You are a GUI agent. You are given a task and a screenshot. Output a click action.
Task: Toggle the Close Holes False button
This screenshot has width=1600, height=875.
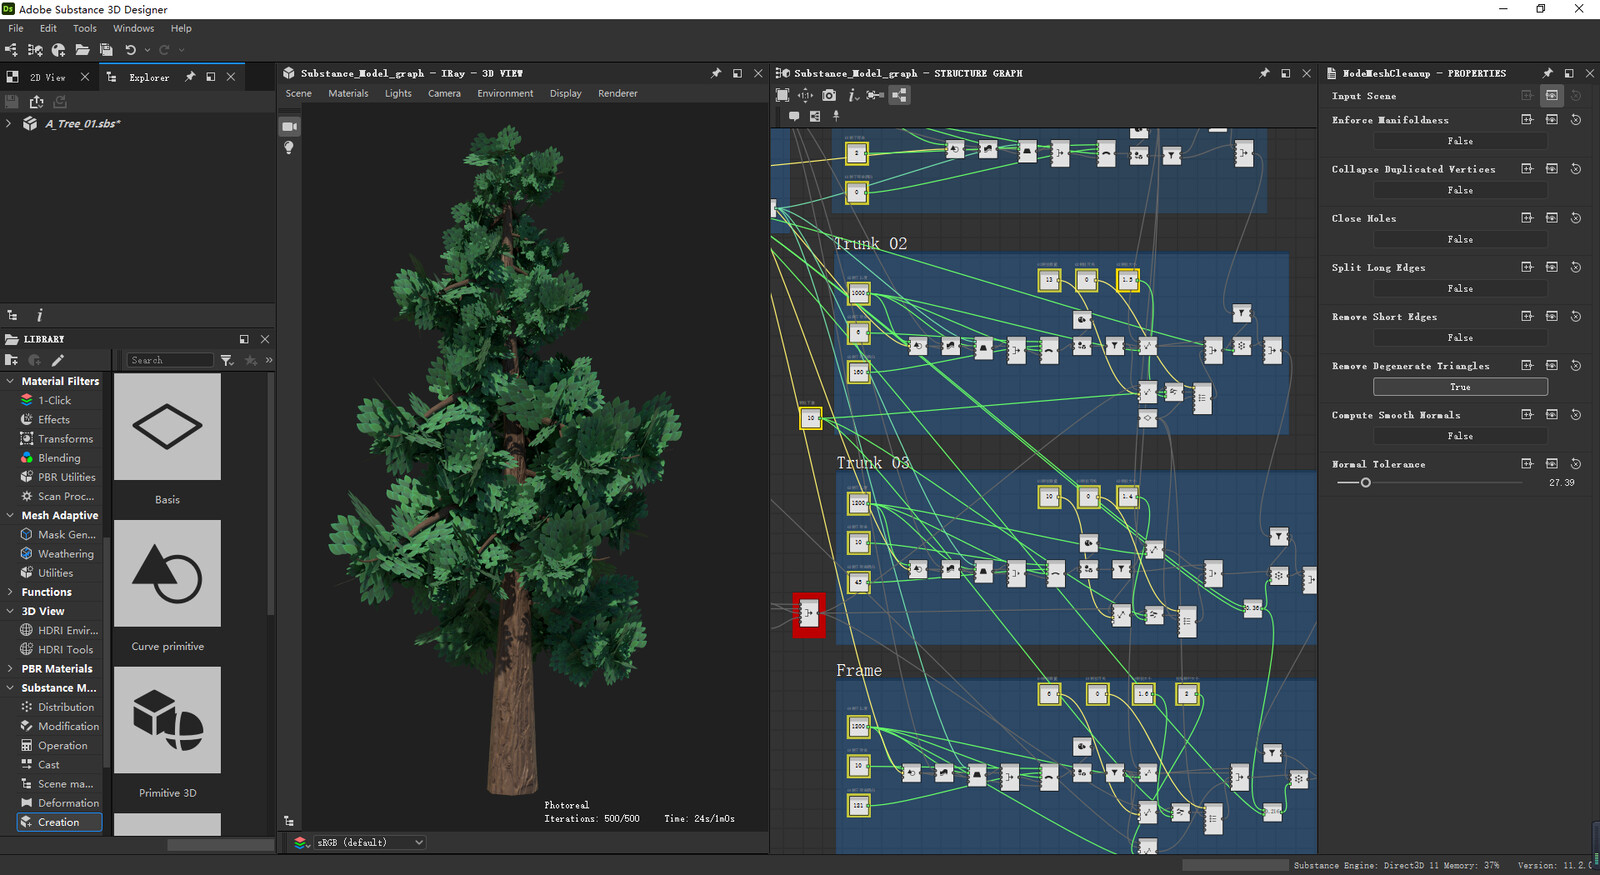[1460, 239]
